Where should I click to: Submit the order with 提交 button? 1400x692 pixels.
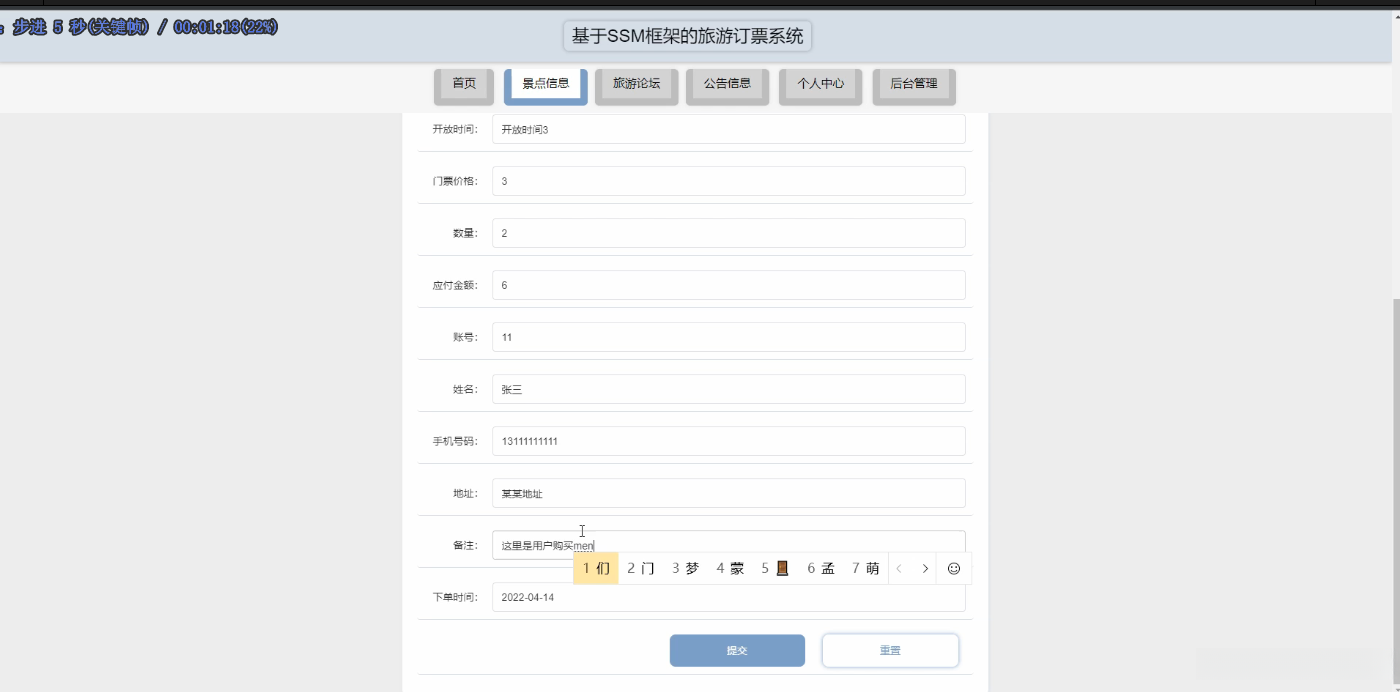coord(737,650)
